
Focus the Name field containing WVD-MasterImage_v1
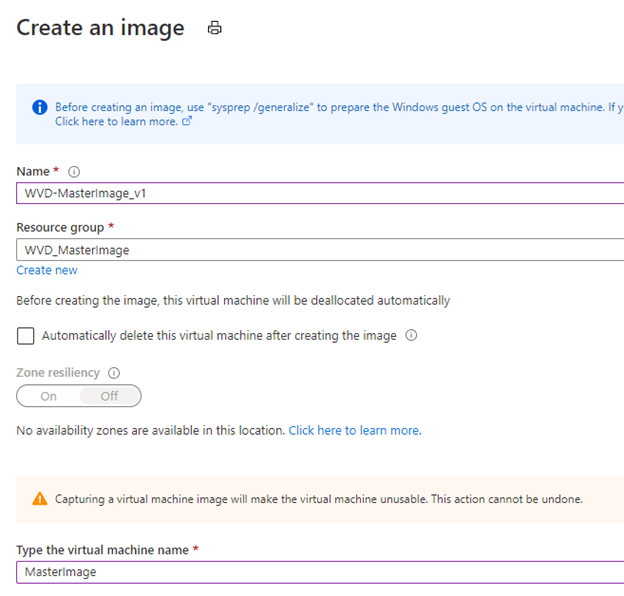click(x=320, y=193)
